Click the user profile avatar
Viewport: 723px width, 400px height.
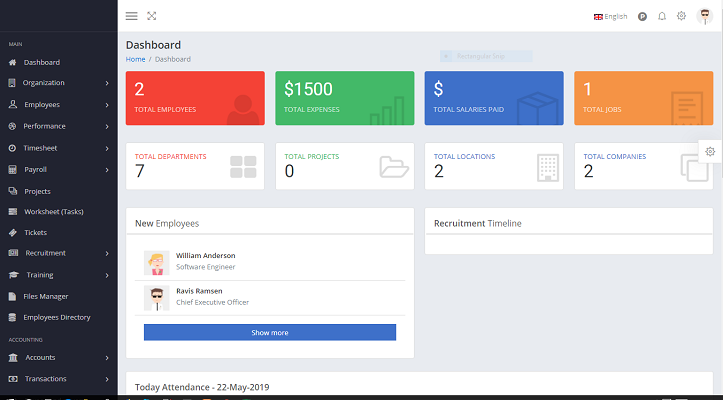click(704, 16)
